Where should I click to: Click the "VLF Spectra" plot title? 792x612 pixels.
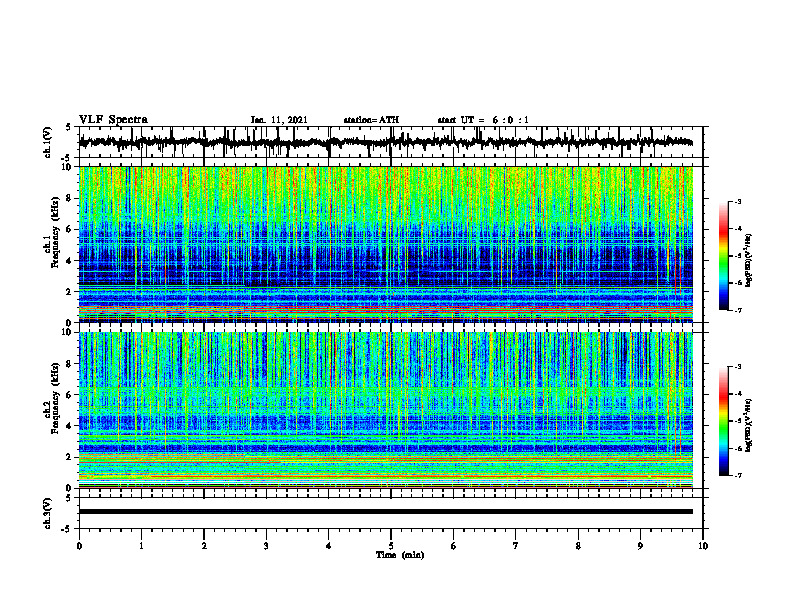click(113, 120)
